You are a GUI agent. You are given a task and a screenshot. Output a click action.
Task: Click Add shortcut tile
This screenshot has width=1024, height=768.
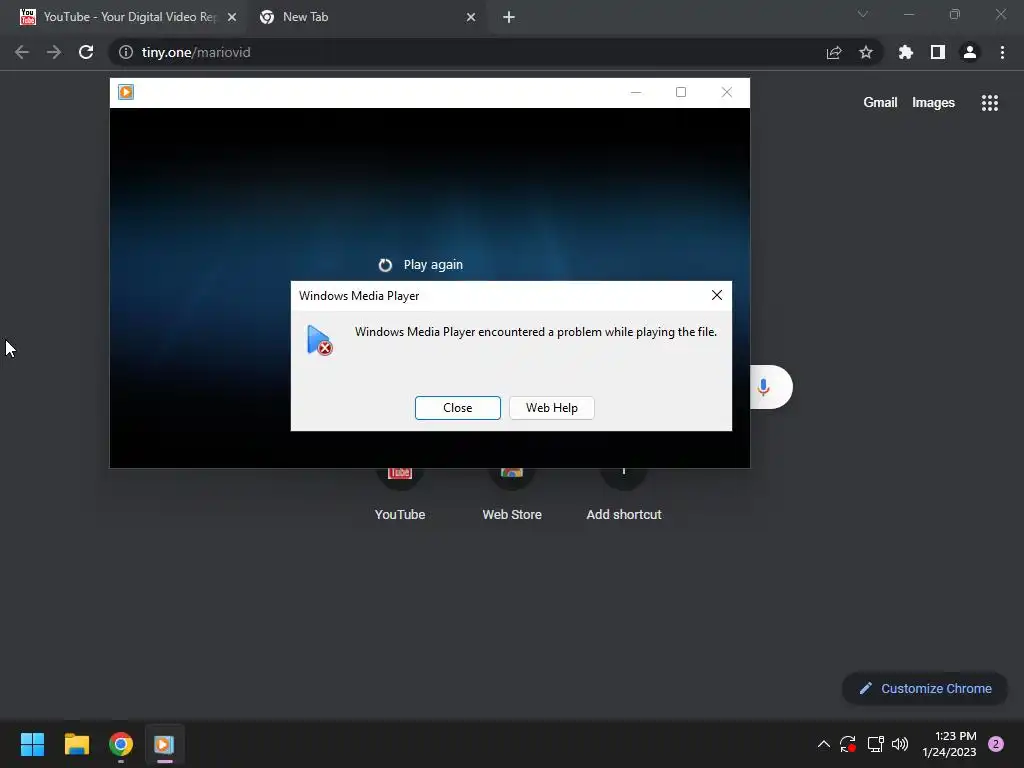point(624,494)
